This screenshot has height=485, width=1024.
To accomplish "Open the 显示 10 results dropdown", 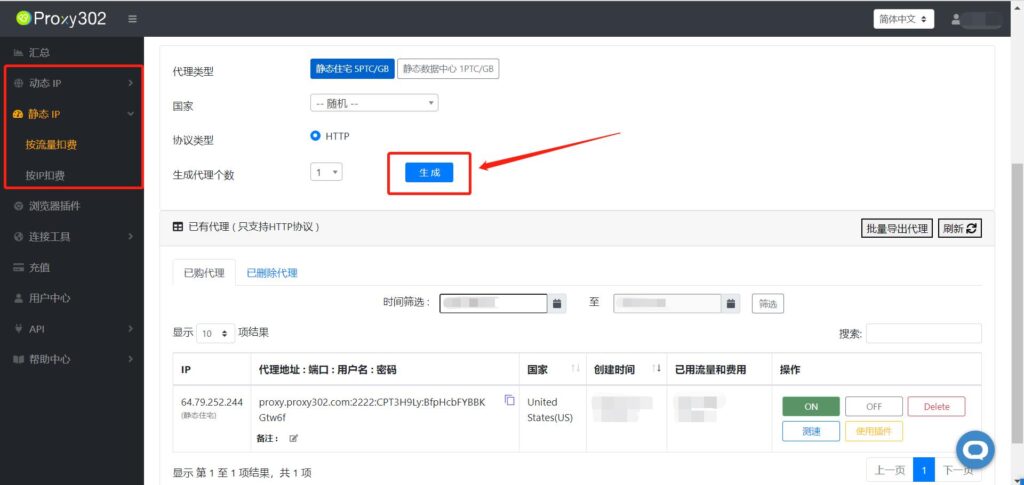I will pos(216,333).
